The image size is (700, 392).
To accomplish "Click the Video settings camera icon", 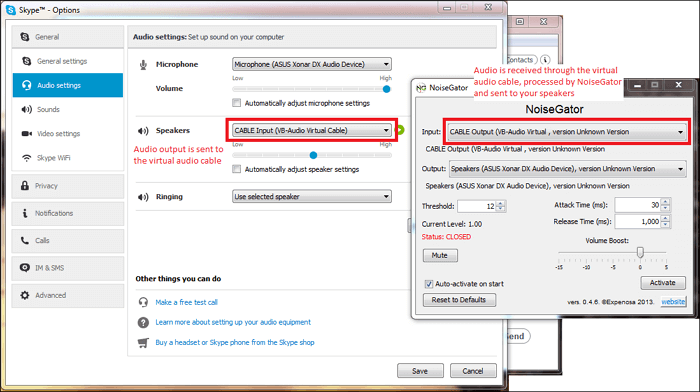I will [x=27, y=133].
